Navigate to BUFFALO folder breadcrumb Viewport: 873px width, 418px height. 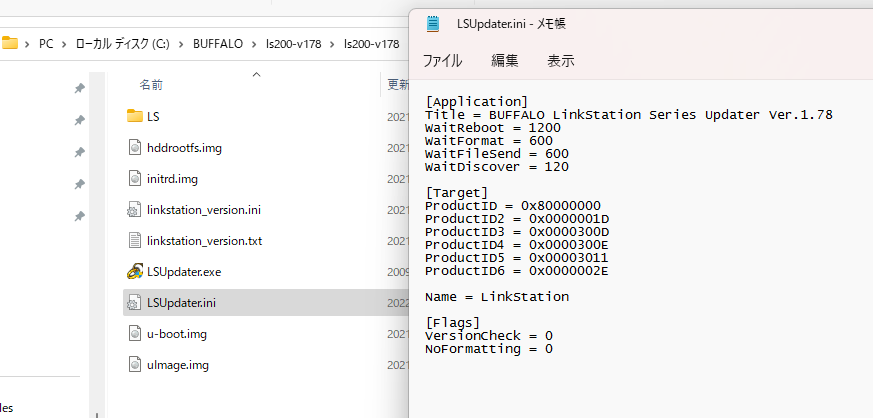tap(218, 43)
